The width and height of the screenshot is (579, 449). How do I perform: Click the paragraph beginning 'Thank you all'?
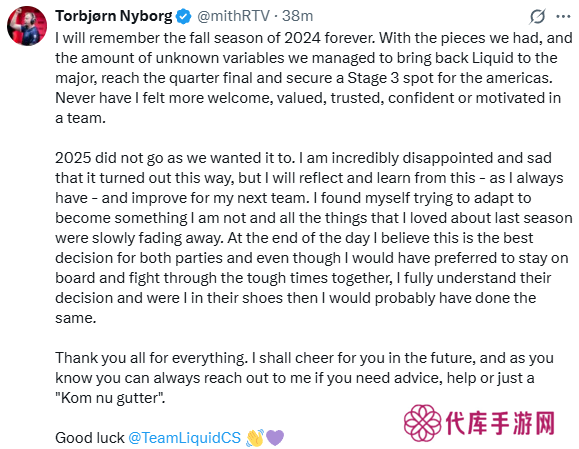(x=305, y=378)
